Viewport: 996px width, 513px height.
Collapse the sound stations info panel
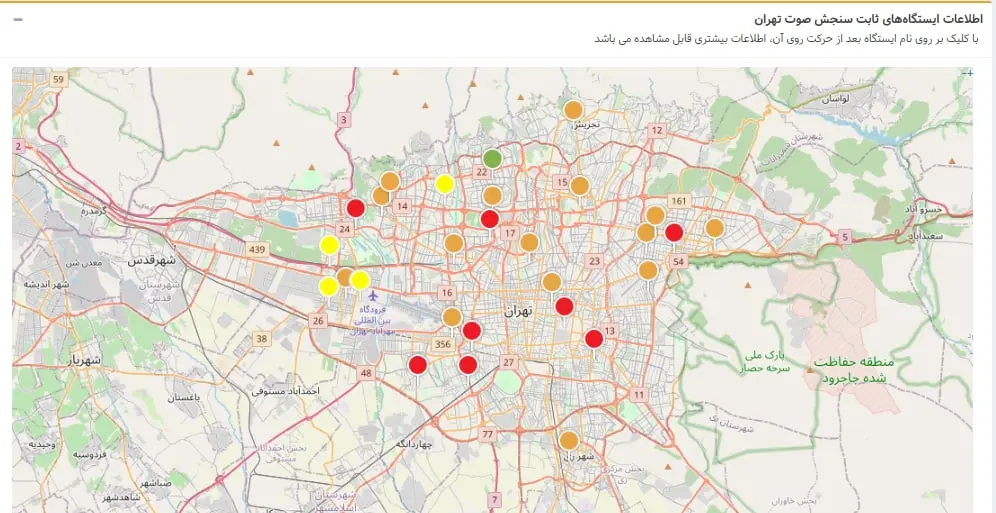18,19
